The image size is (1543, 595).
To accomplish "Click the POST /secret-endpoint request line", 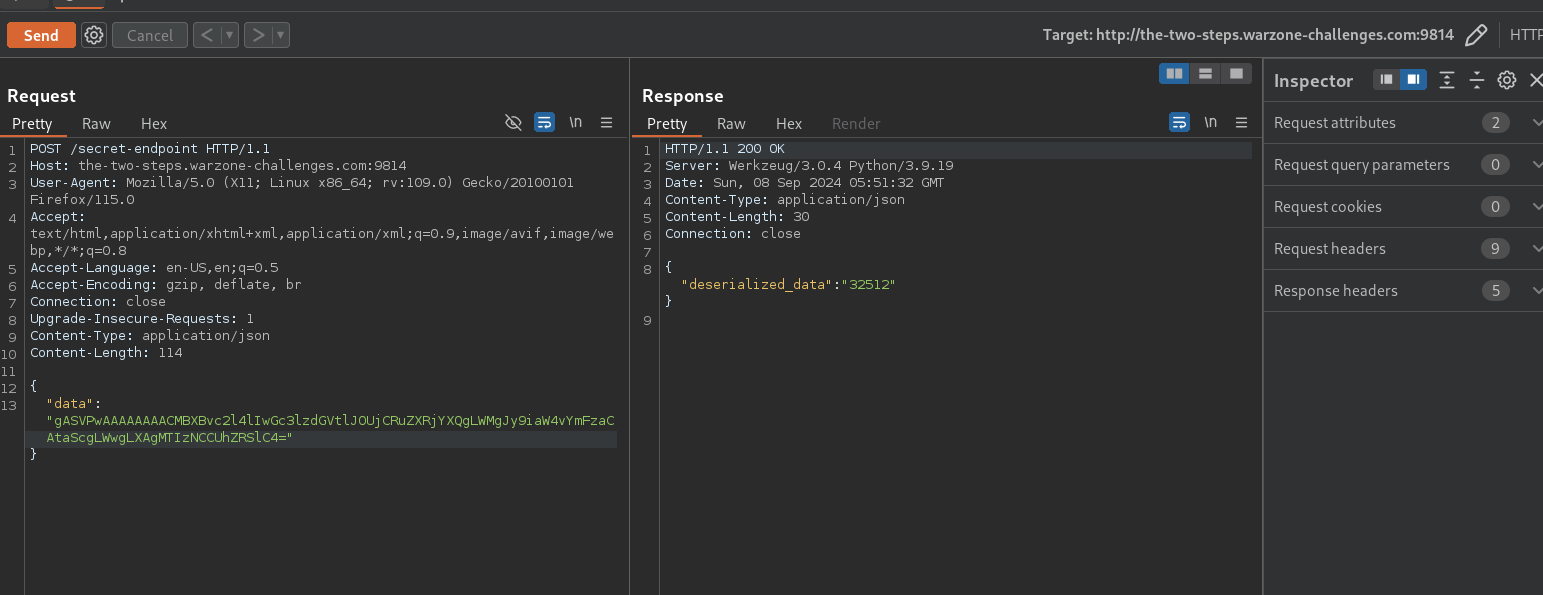I will (x=150, y=149).
